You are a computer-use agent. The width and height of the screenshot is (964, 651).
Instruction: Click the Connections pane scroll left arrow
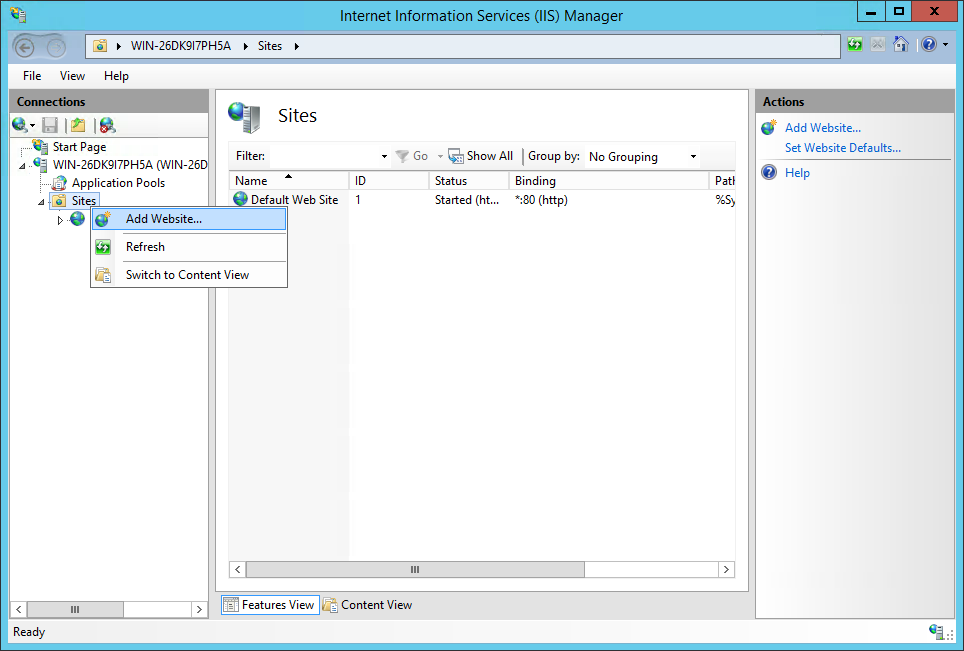(x=18, y=609)
